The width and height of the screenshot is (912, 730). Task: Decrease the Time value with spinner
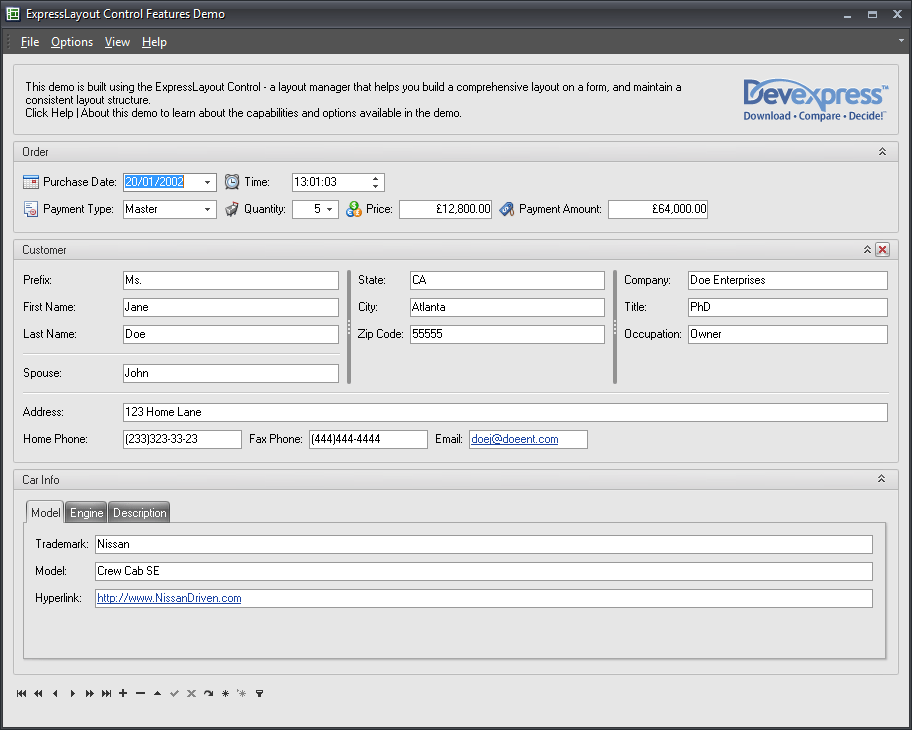point(376,187)
